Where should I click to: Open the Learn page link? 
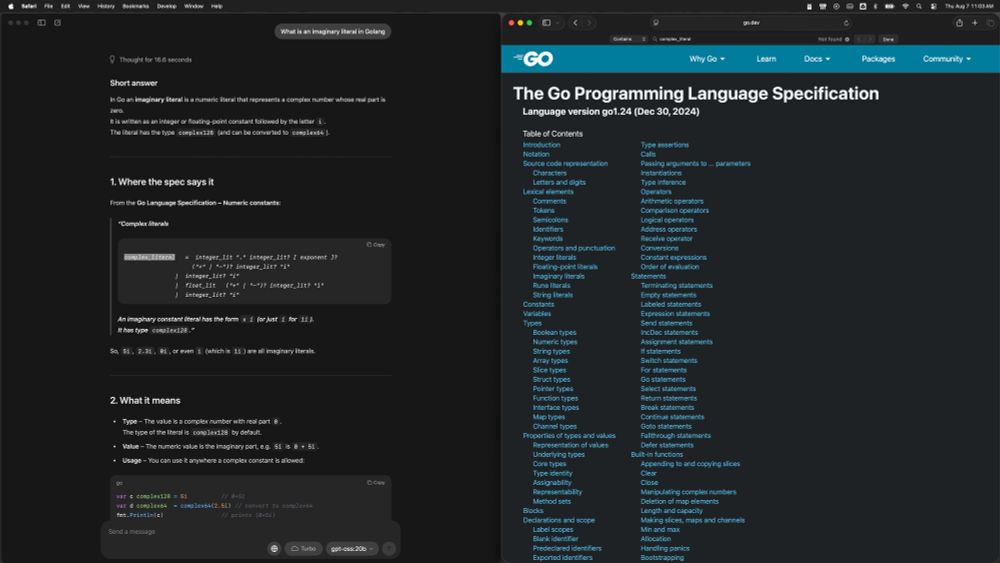(x=766, y=59)
